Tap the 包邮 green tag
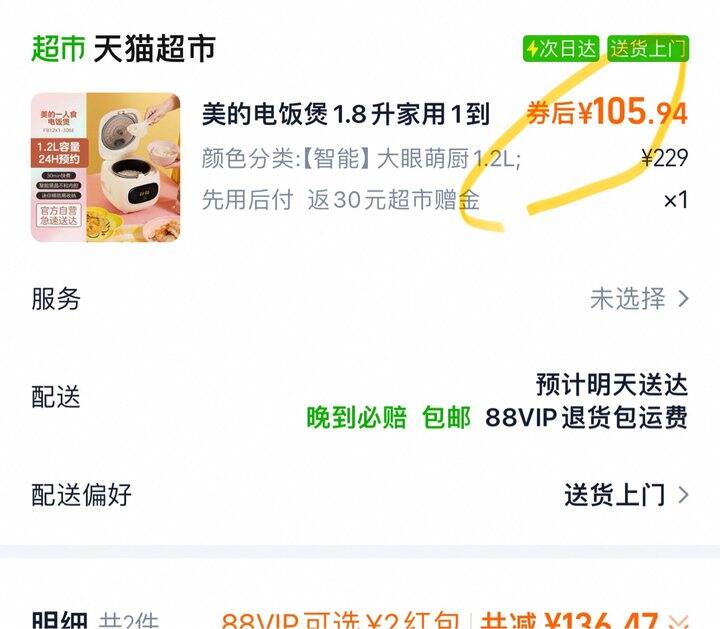The height and width of the screenshot is (629, 720). pos(446,417)
